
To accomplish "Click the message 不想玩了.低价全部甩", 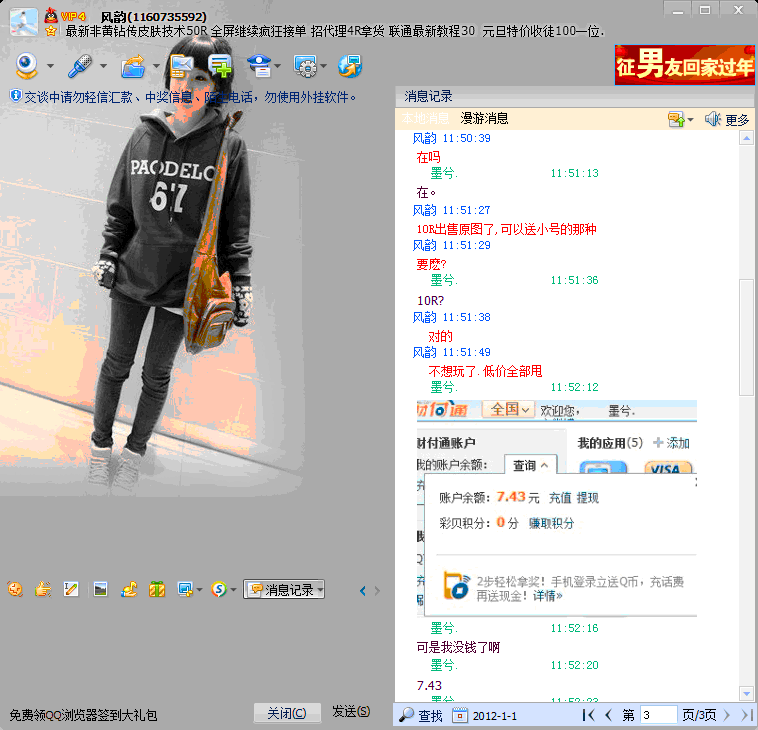I will tap(485, 371).
